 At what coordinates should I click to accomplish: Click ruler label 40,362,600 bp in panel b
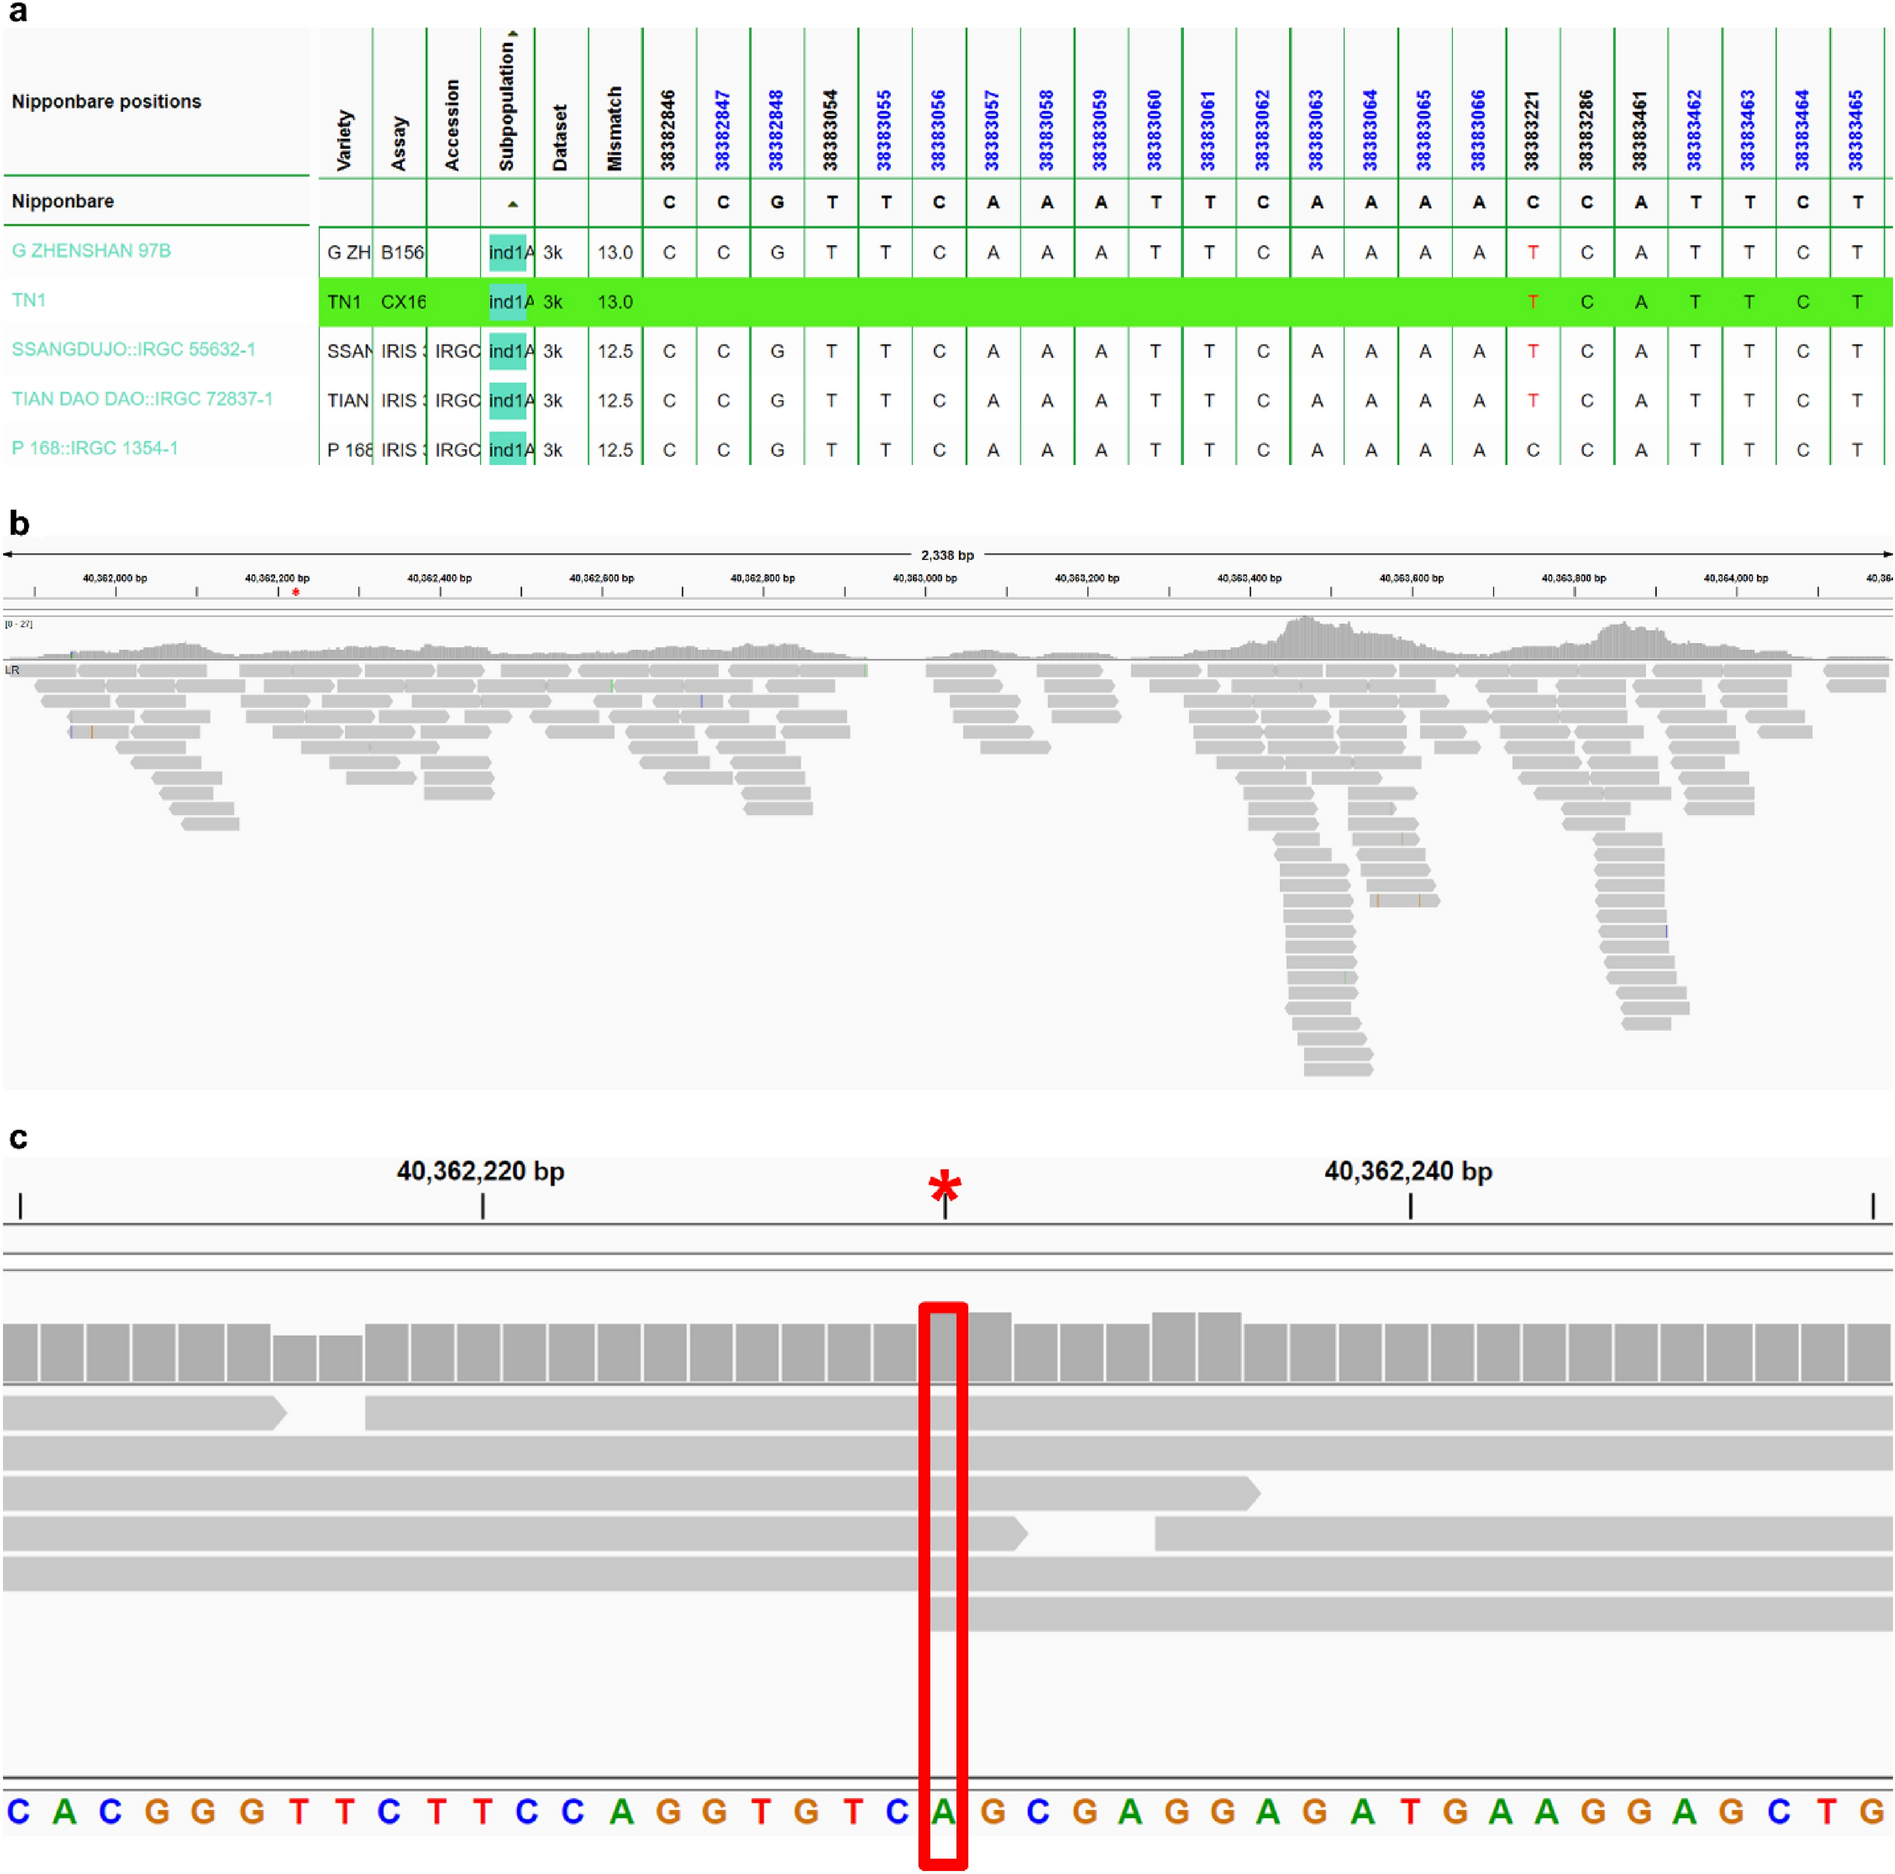(601, 578)
